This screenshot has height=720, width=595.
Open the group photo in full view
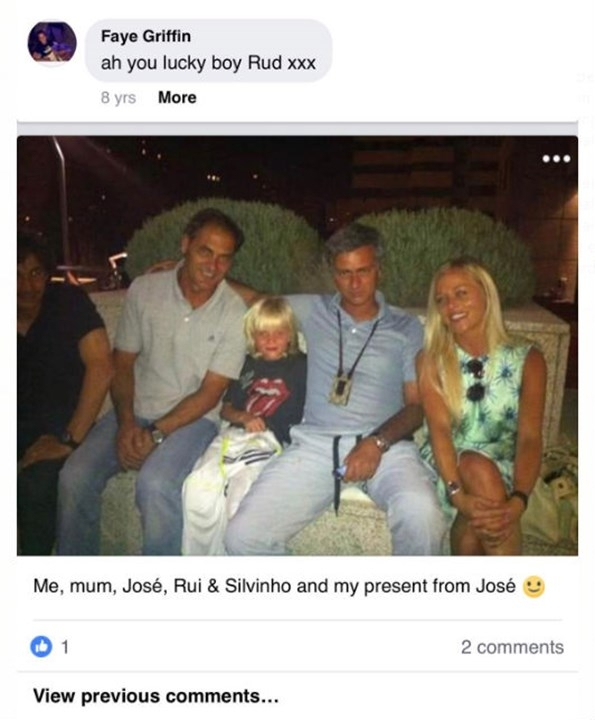point(298,345)
